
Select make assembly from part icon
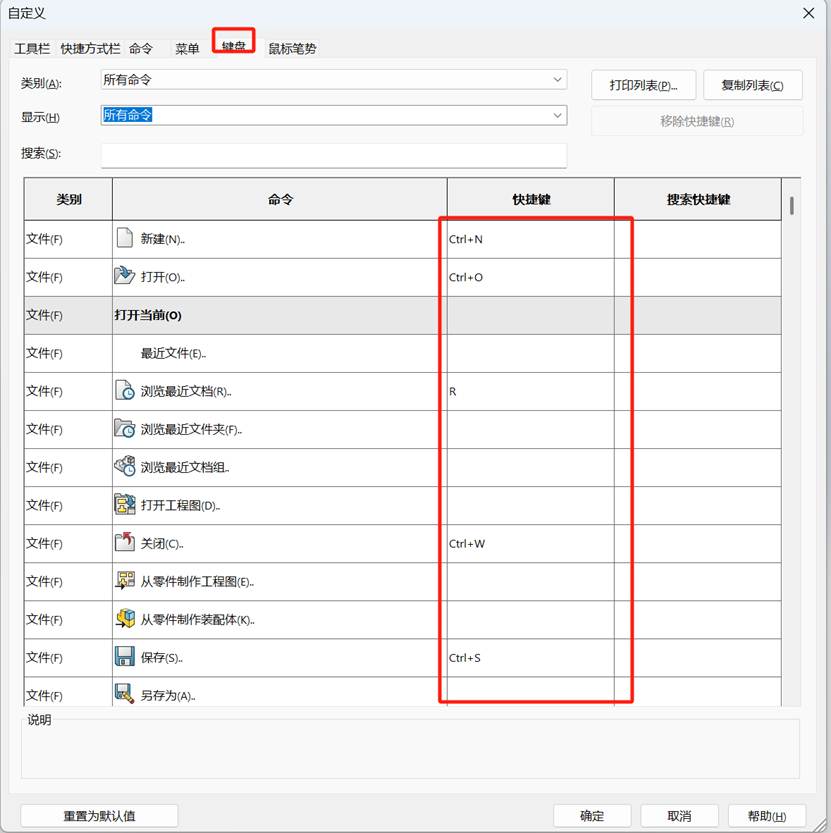[x=124, y=618]
